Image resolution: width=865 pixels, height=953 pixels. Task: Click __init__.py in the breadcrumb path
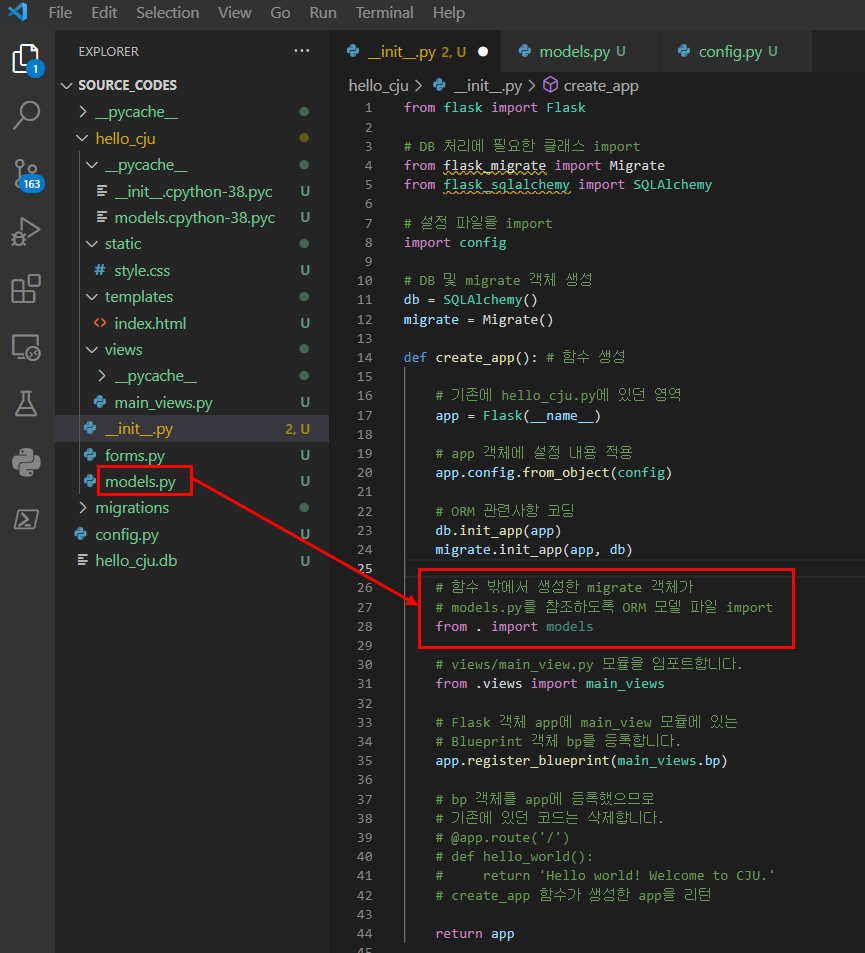[x=488, y=86]
